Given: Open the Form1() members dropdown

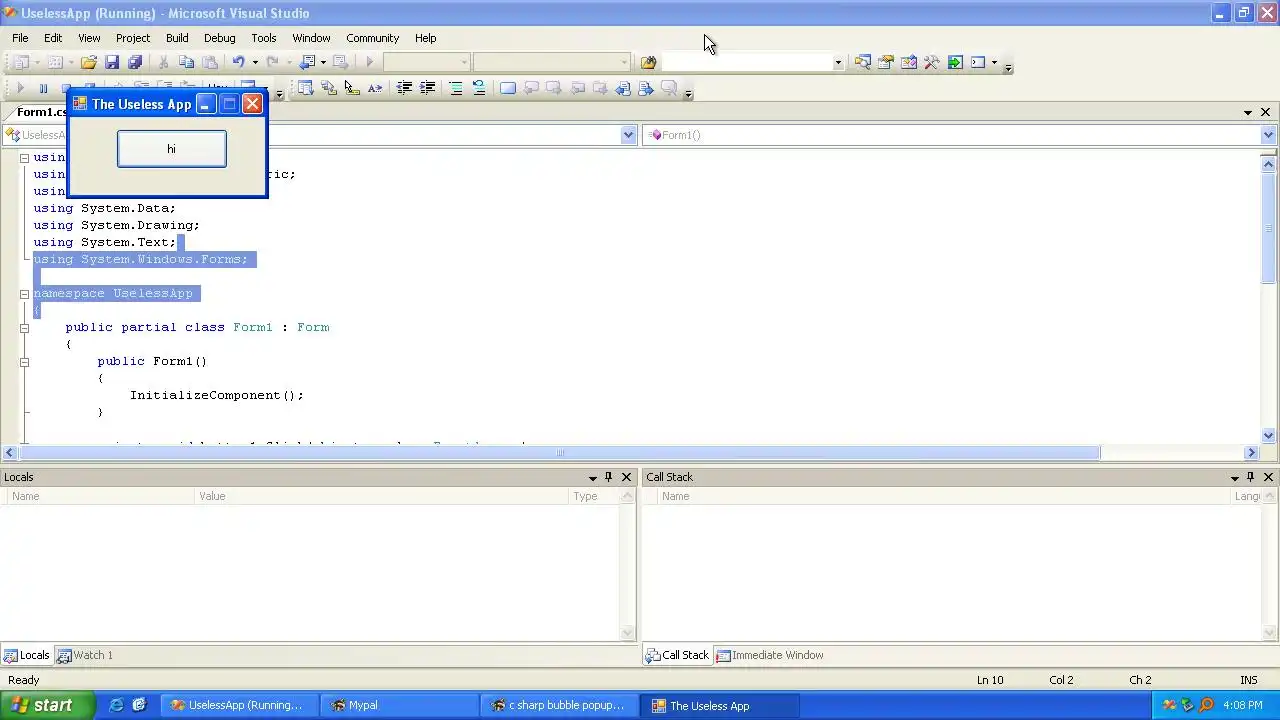Looking at the screenshot, I should pyautogui.click(x=1268, y=135).
